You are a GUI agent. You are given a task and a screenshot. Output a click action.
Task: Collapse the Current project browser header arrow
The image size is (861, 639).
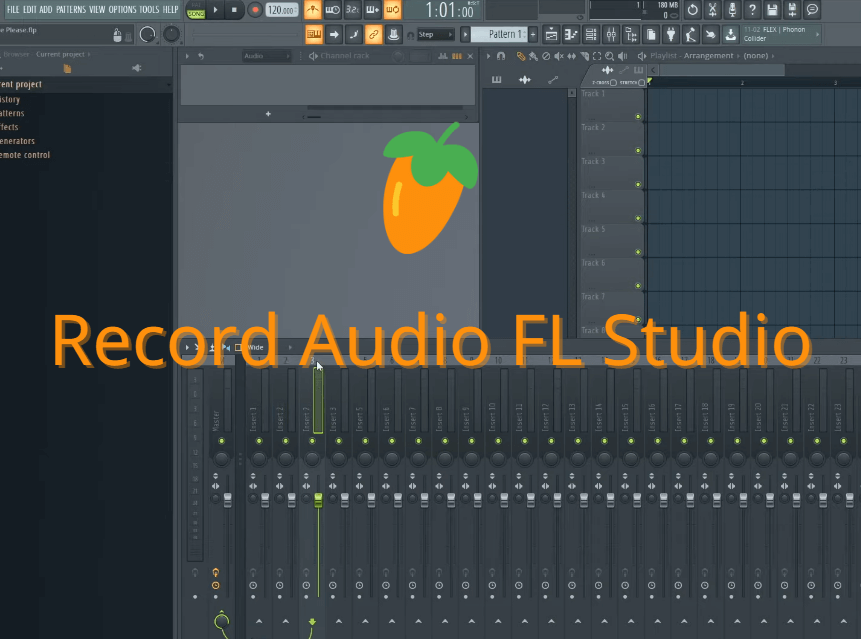pos(169,85)
